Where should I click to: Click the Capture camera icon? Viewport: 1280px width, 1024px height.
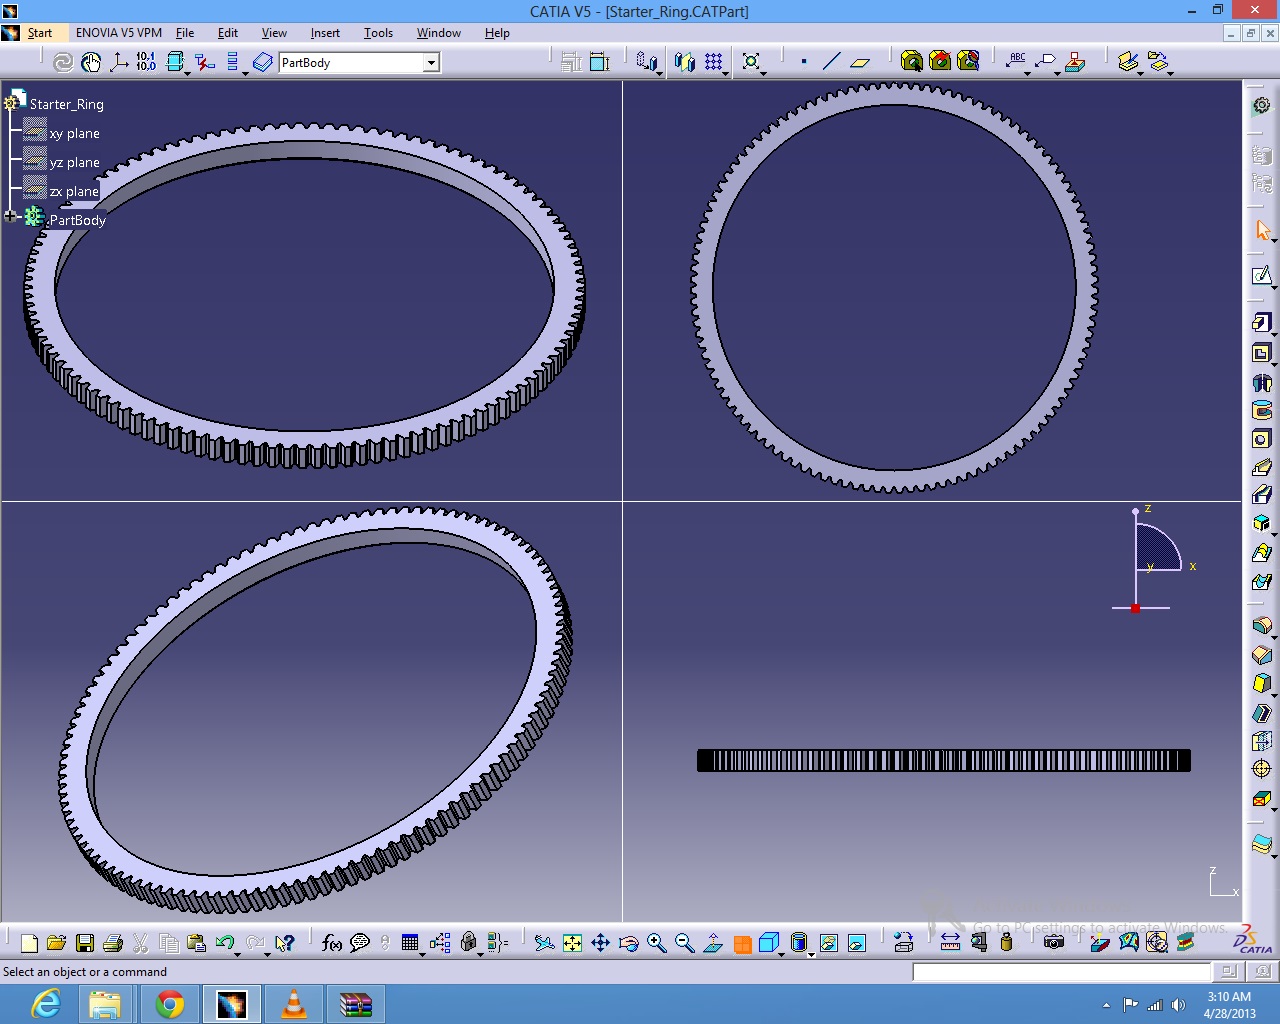tap(1054, 942)
